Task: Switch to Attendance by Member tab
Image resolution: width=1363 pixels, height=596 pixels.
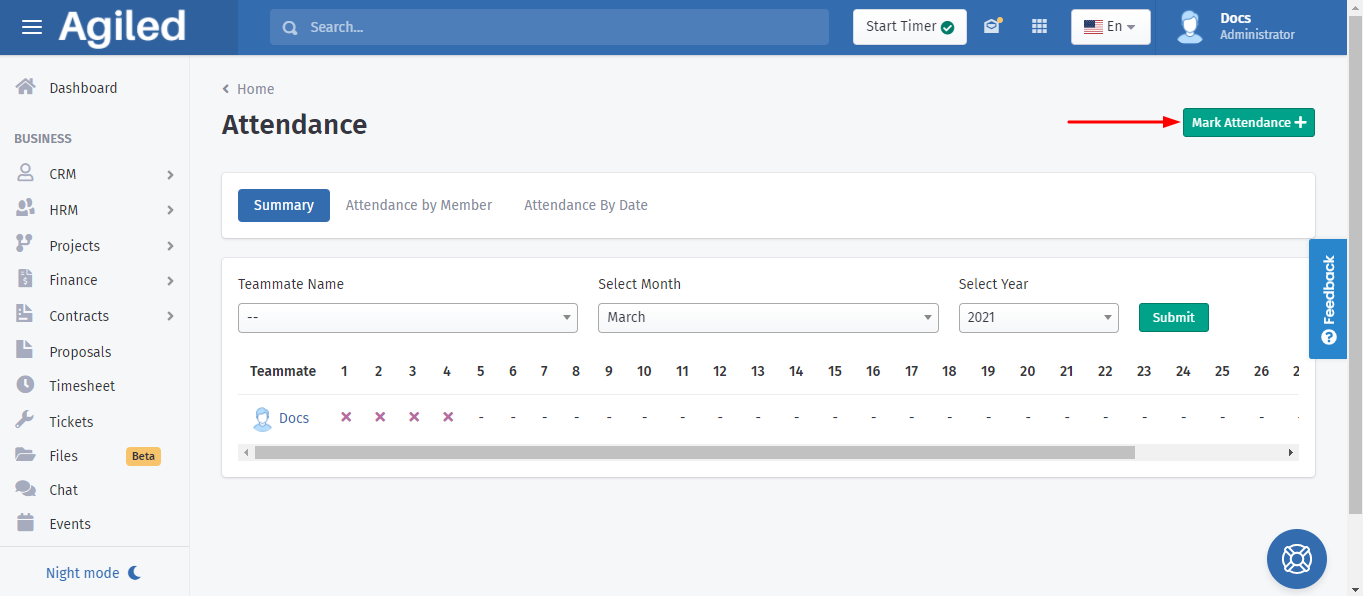Action: pyautogui.click(x=418, y=205)
